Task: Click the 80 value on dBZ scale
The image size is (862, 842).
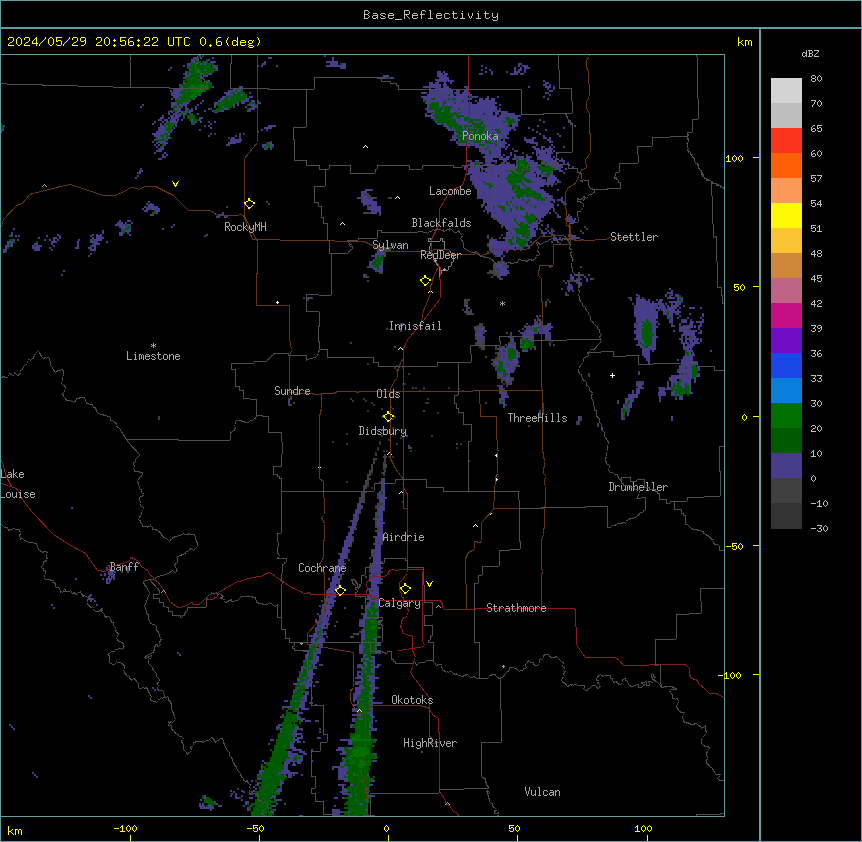Action: 816,79
